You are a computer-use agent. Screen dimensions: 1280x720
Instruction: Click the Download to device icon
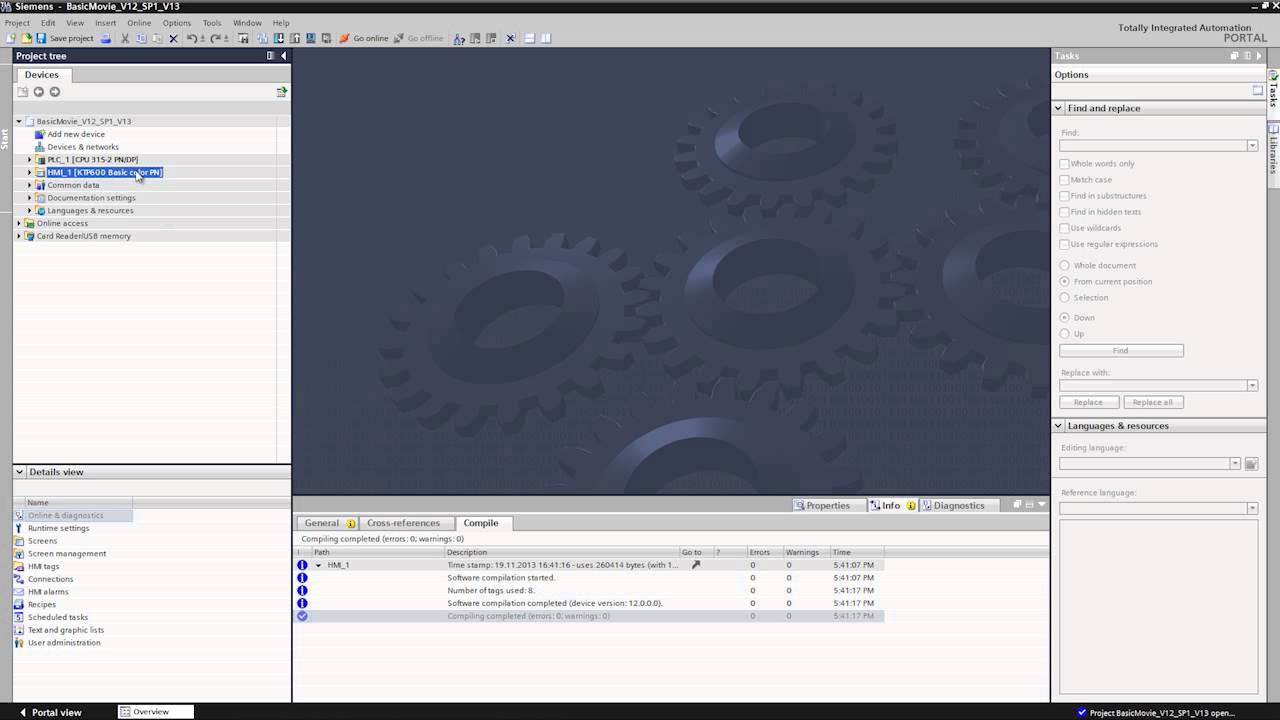279,38
